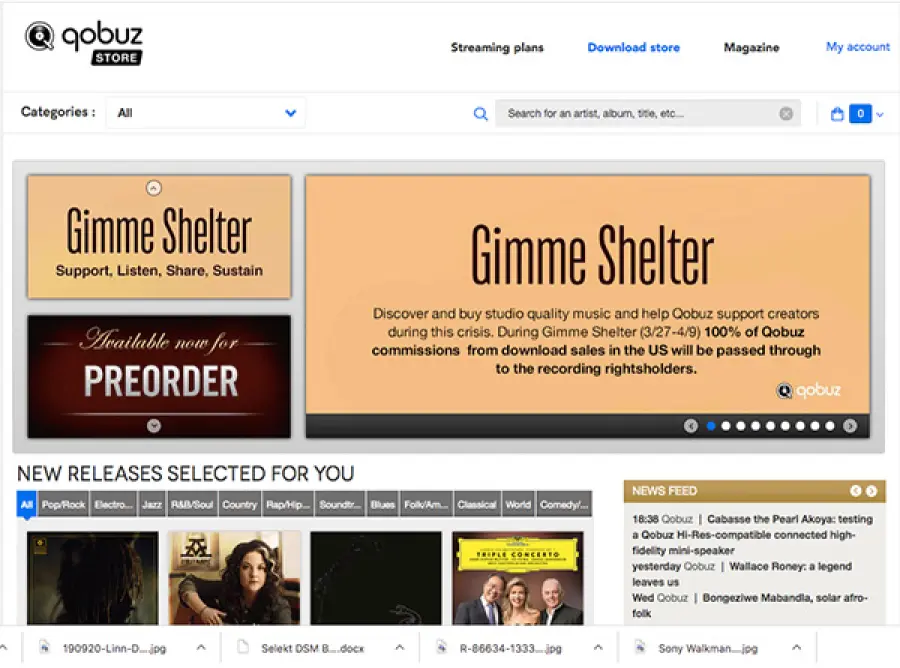Advance to next carousel banner arrow

[850, 426]
